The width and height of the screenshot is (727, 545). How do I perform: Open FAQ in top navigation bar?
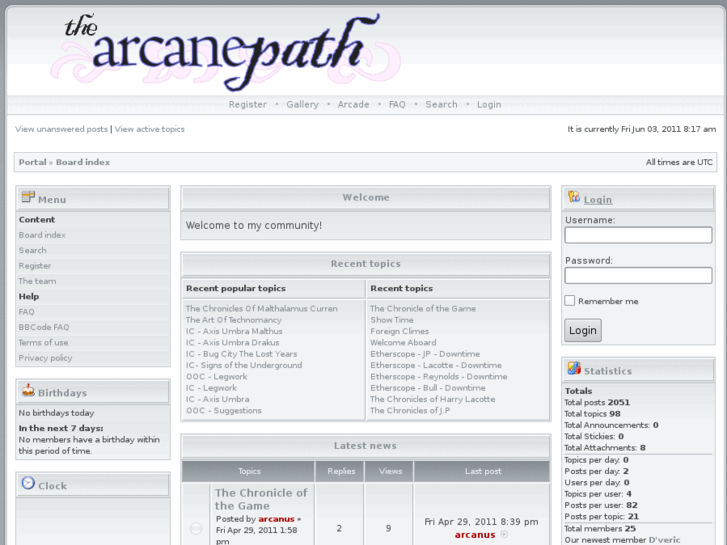pyautogui.click(x=397, y=104)
